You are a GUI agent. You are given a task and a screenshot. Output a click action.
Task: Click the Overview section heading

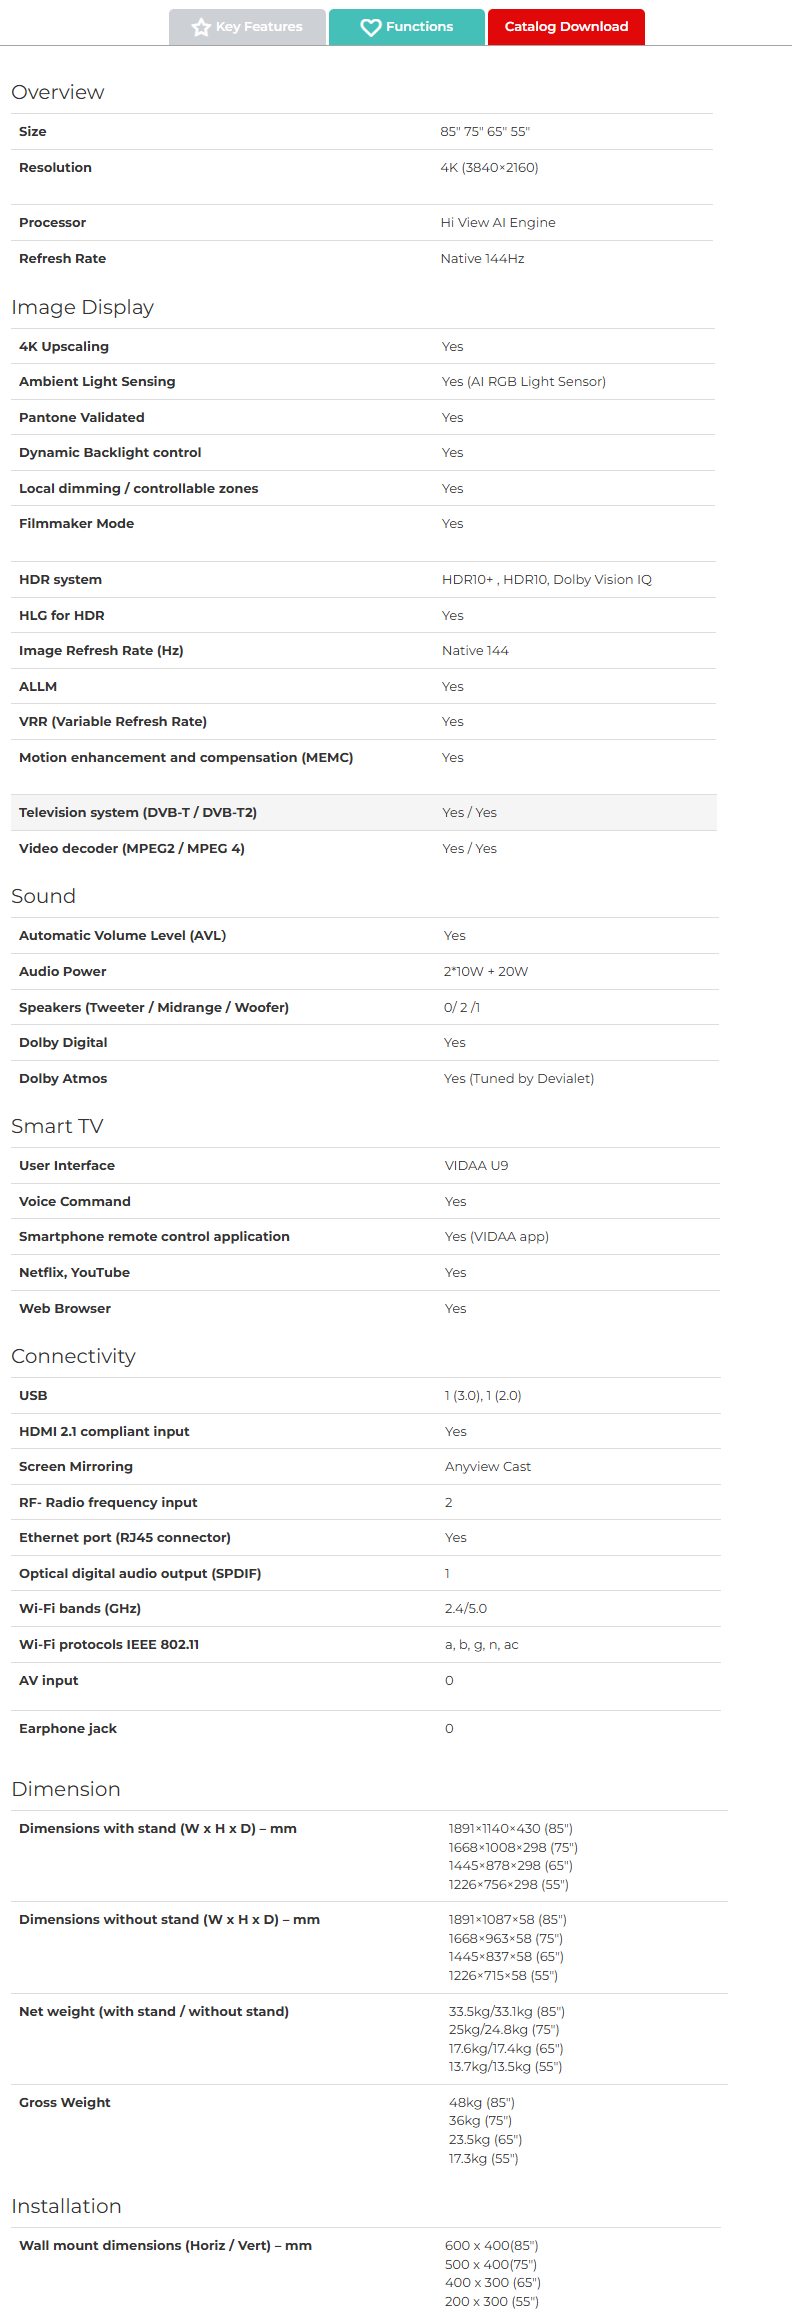click(x=58, y=92)
